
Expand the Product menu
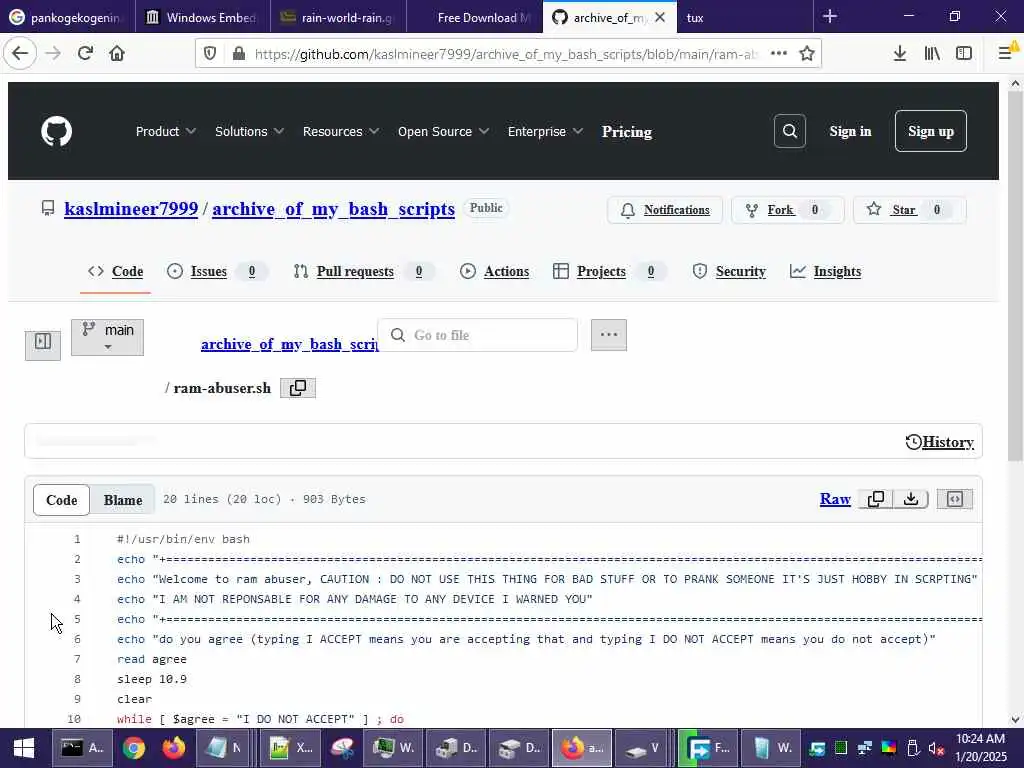[x=166, y=131]
